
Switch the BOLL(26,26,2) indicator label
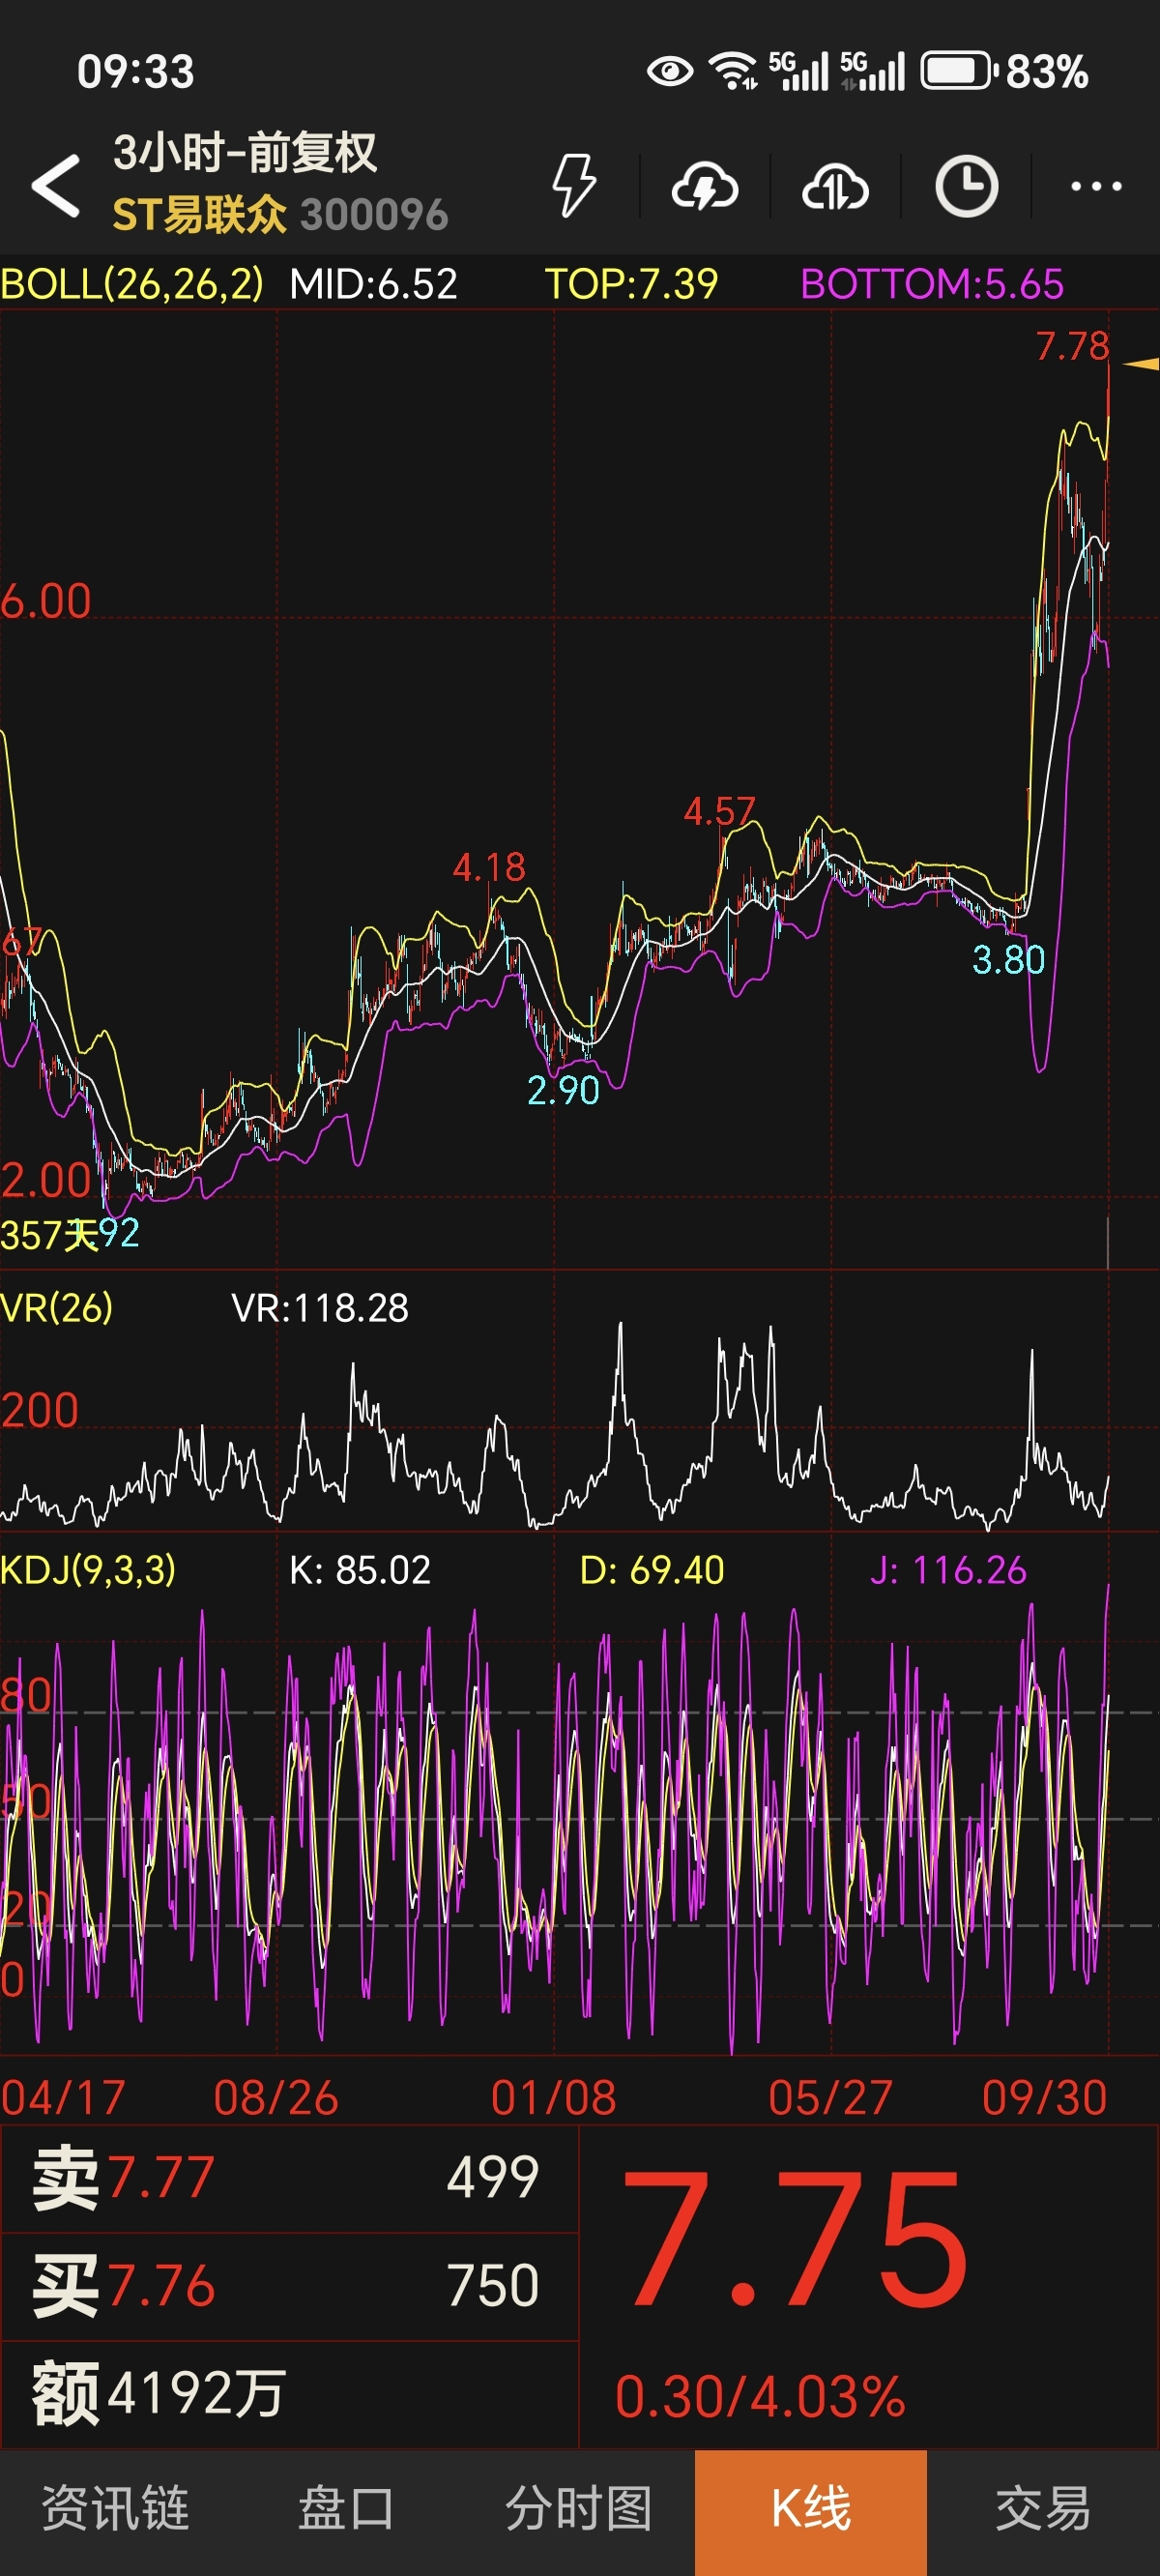132,284
